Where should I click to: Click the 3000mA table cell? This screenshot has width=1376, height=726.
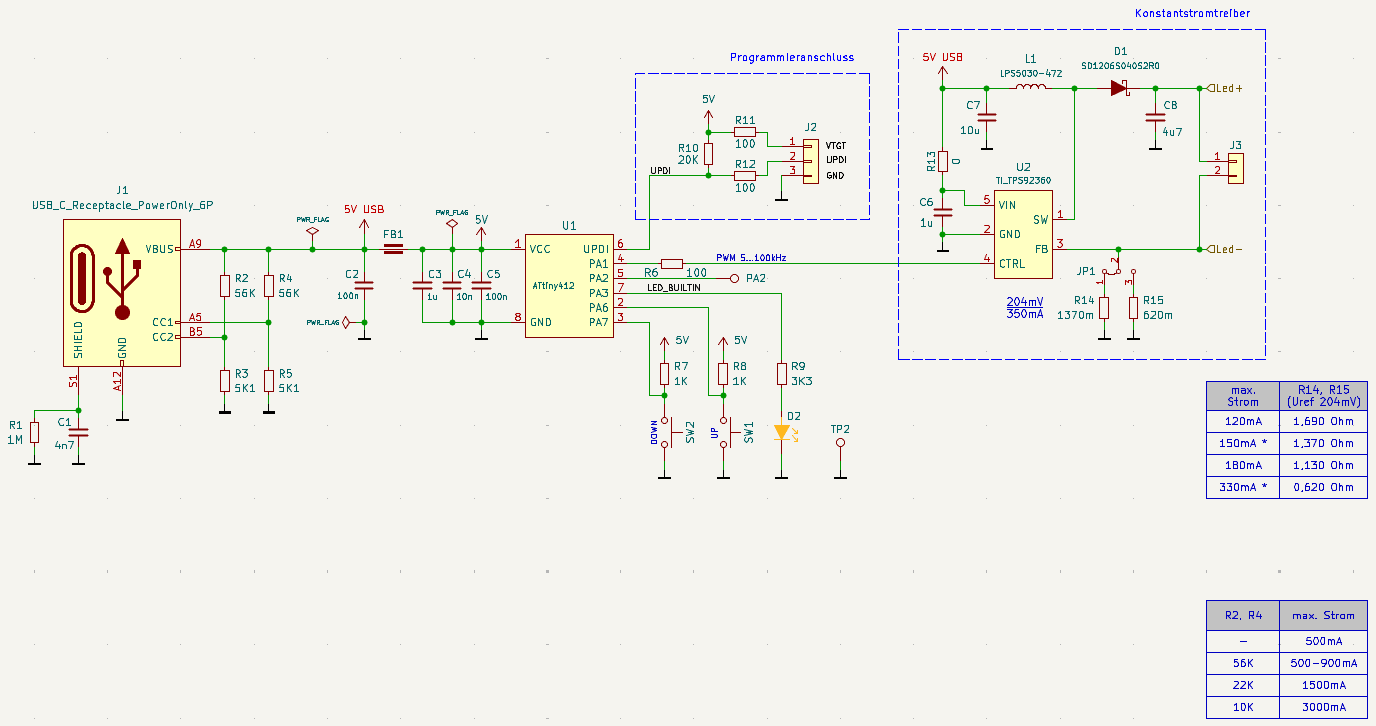(1324, 707)
